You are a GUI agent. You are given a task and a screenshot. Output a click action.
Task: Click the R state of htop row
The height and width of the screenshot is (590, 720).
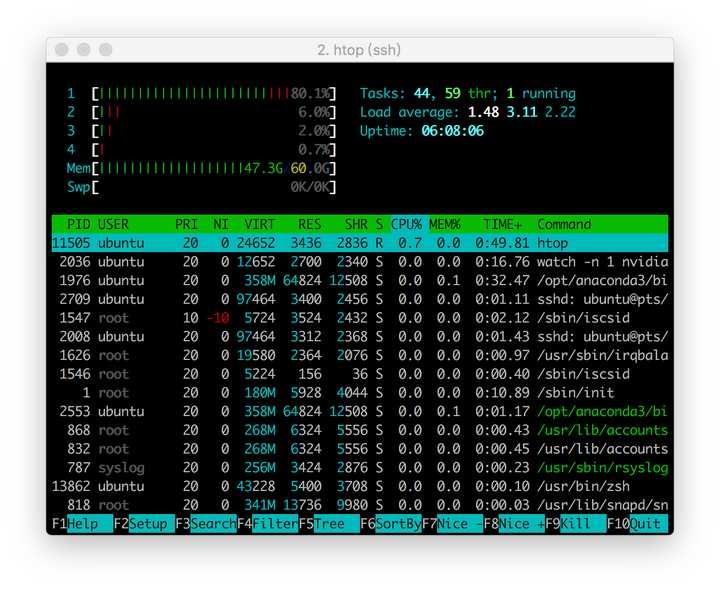(379, 243)
